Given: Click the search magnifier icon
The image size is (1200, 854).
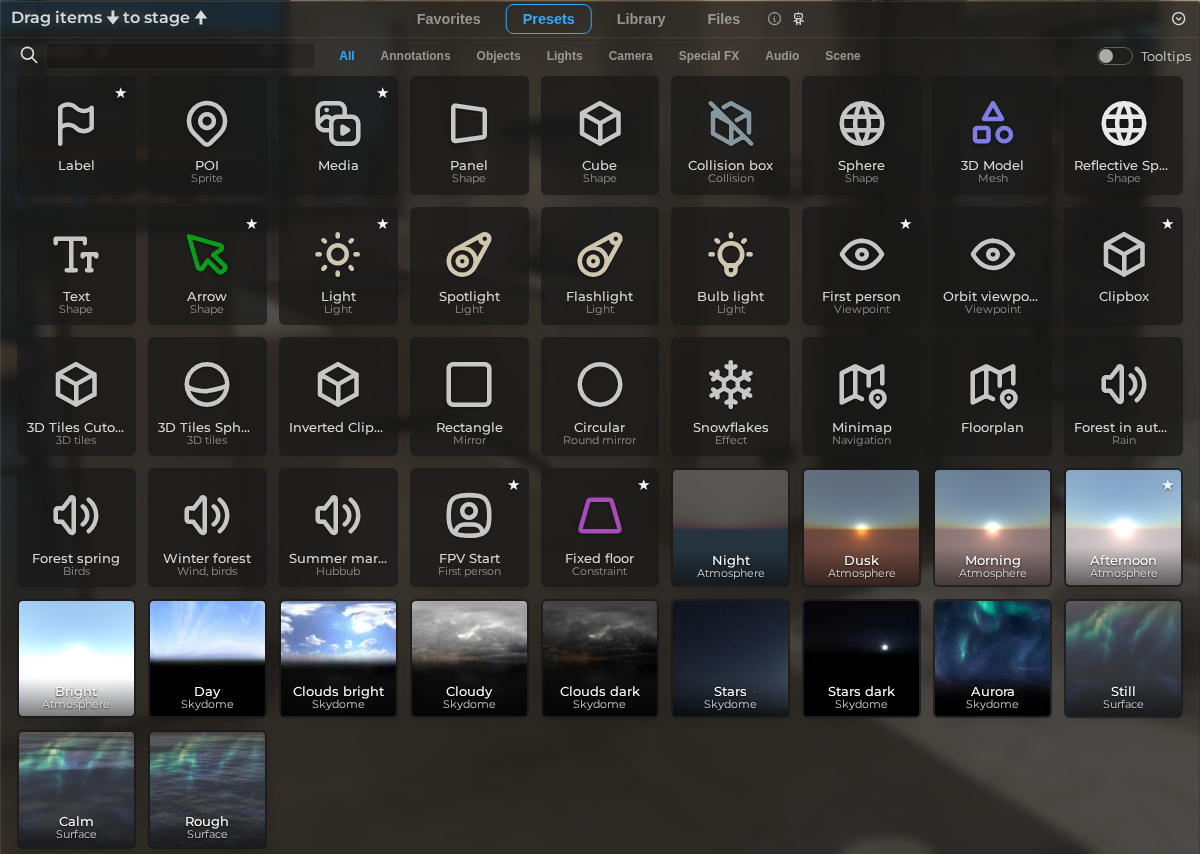Looking at the screenshot, I should click(29, 55).
